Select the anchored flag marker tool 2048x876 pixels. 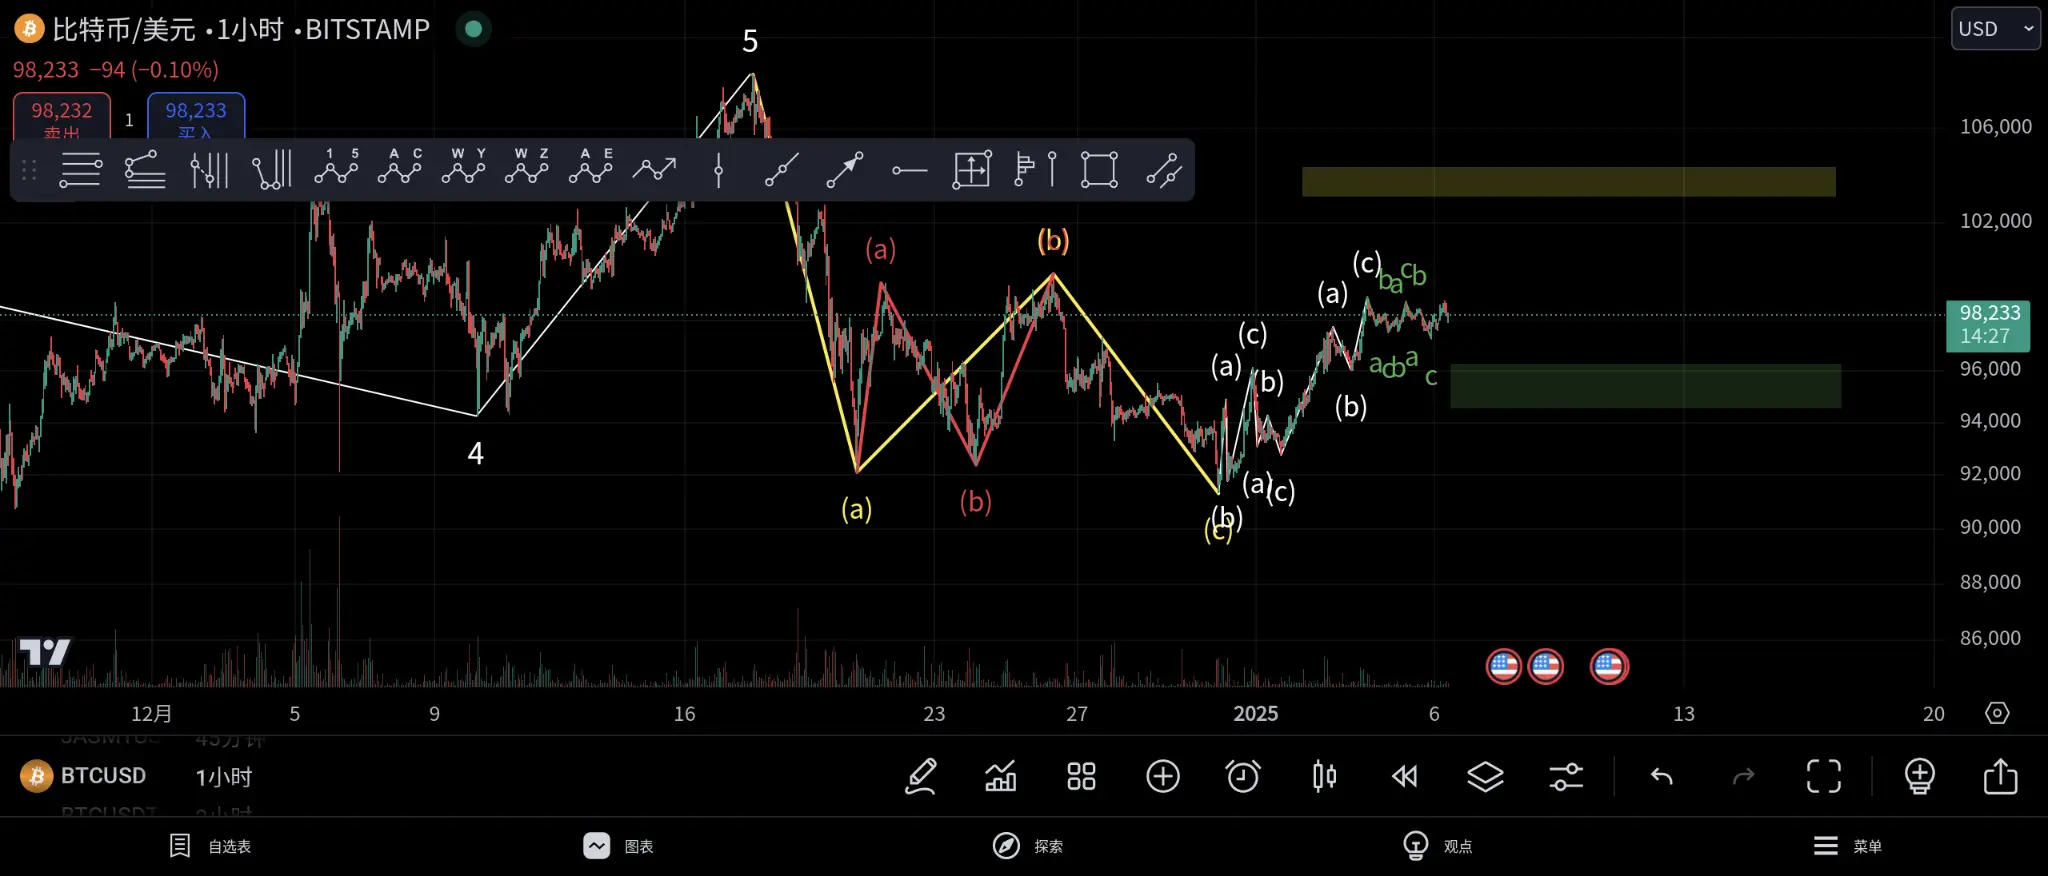point(1035,169)
